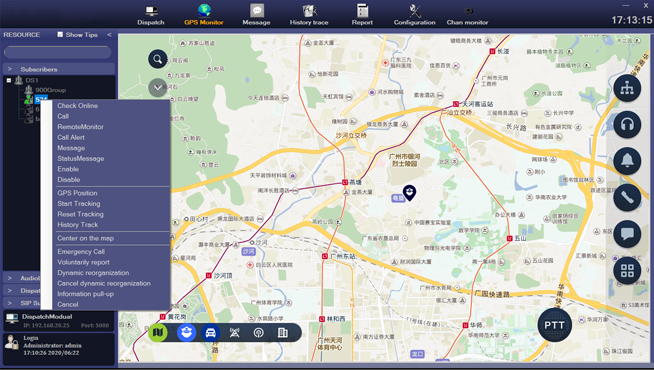Click the headset icon on right

[x=627, y=125]
